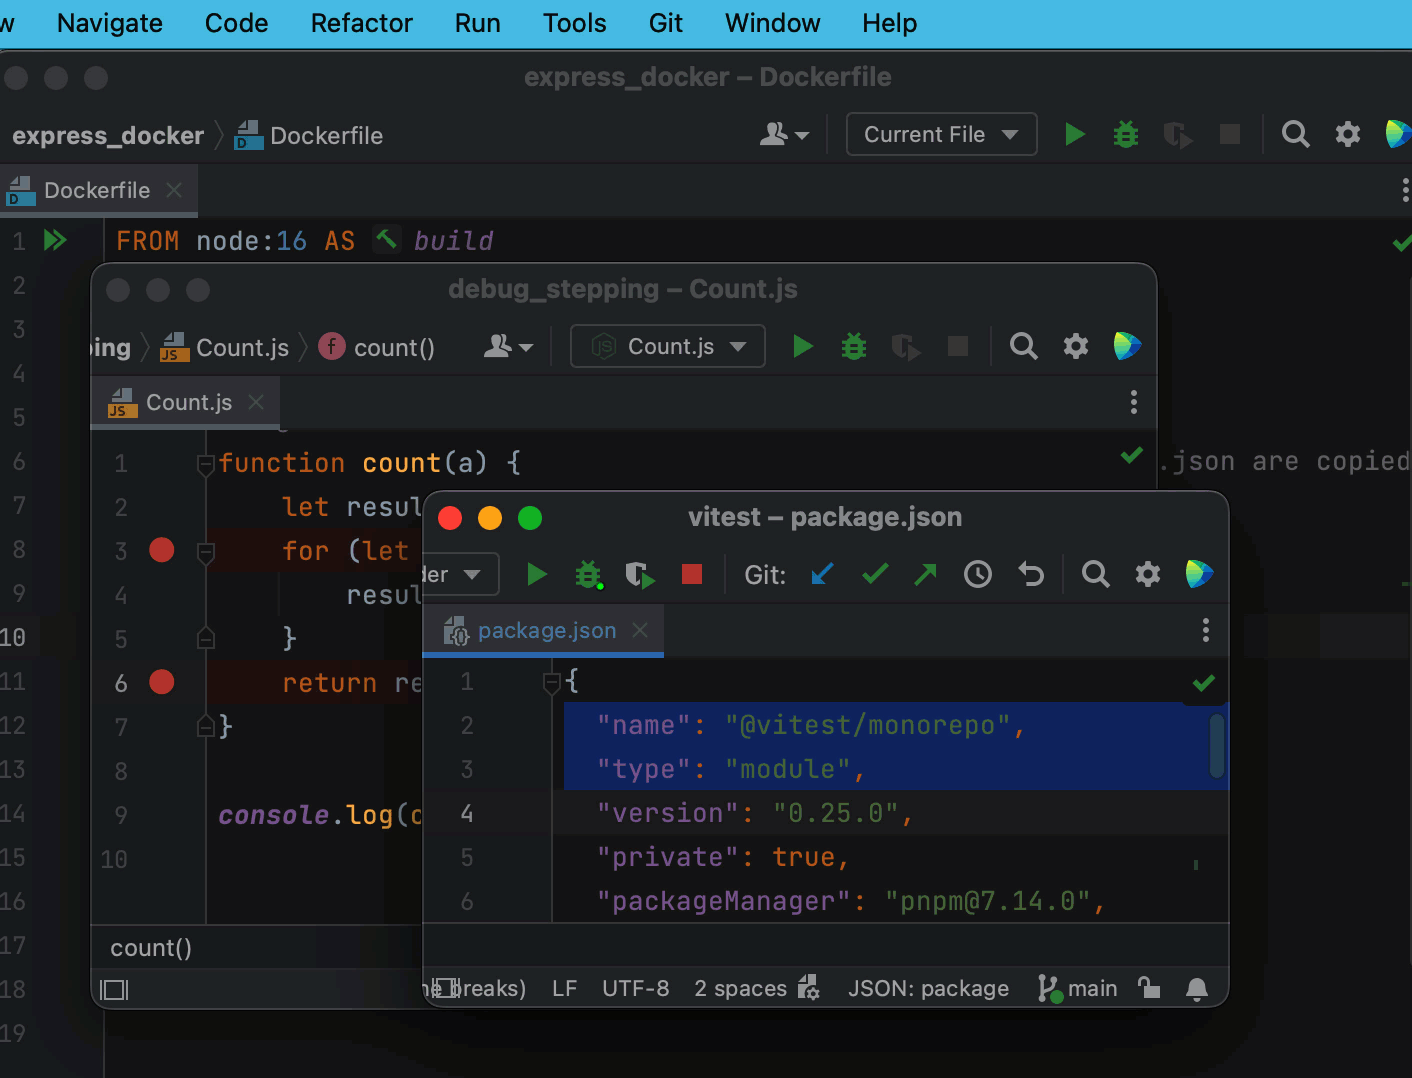Open Git history with the clock icon
The height and width of the screenshot is (1078, 1412).
977,574
